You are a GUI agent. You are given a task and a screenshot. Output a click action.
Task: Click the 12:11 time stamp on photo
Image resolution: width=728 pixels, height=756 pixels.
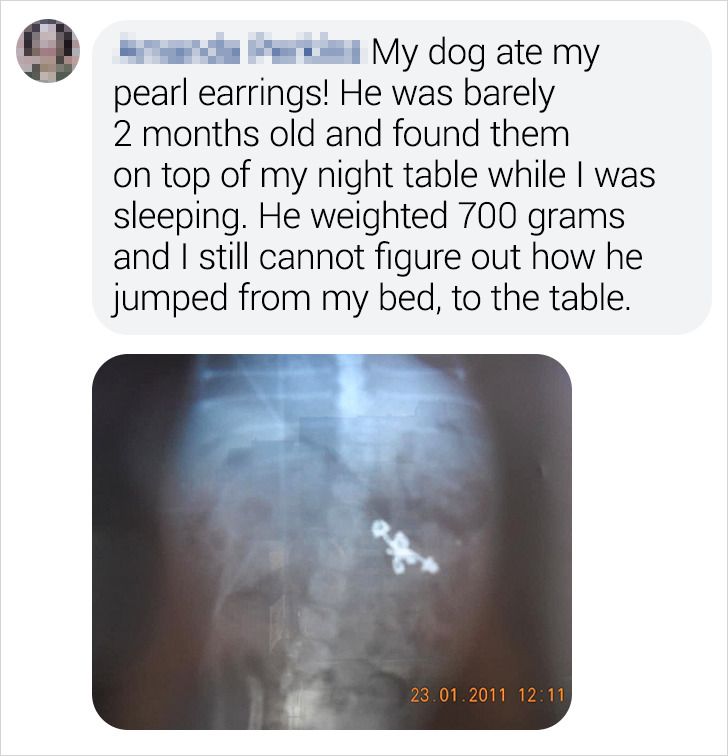(x=541, y=695)
